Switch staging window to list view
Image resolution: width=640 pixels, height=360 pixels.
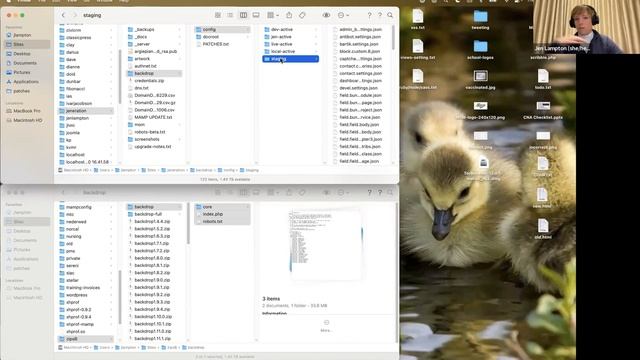click(230, 15)
